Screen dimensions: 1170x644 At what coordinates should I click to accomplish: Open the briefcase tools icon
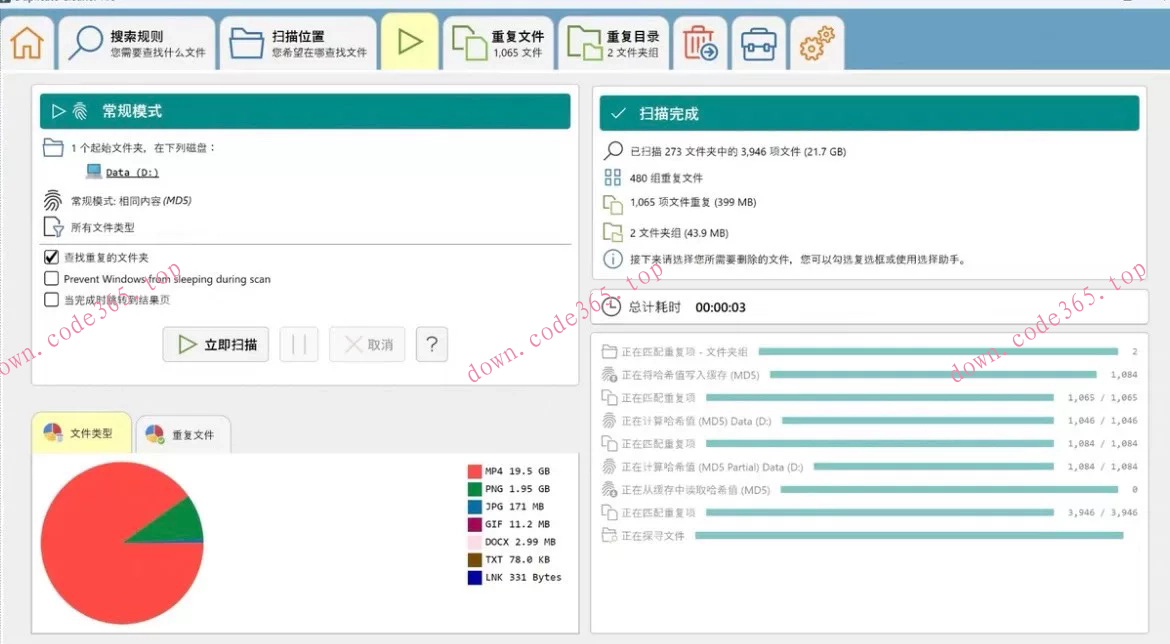coord(758,44)
